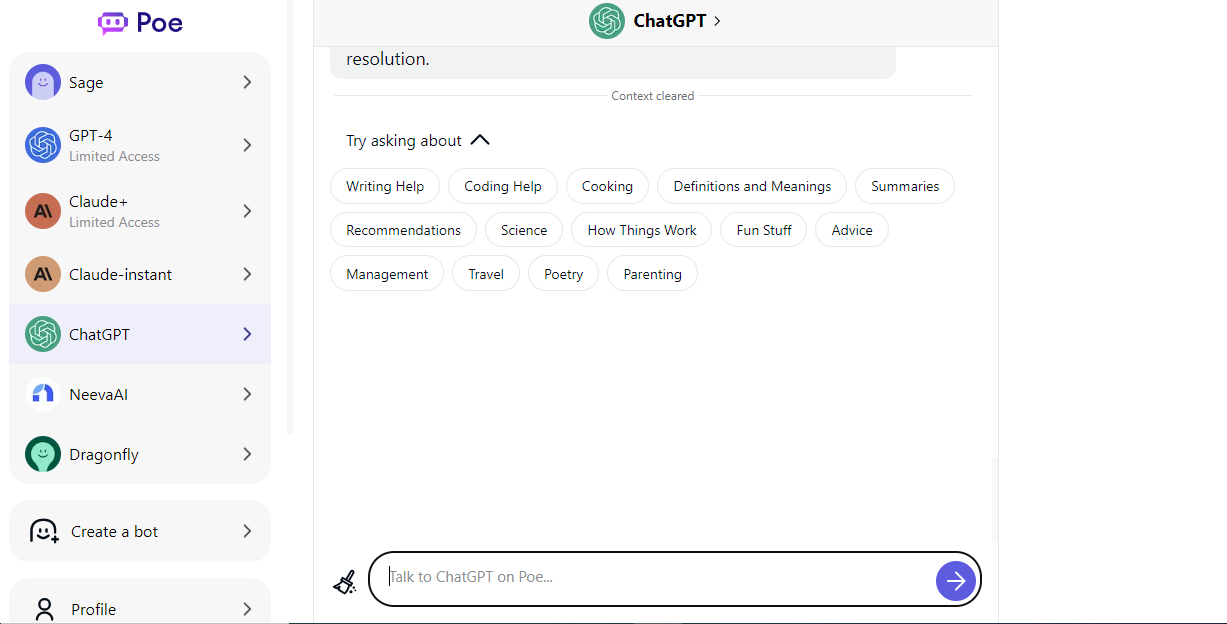Click chevron next to ChatGPT in sidebar
The image size is (1227, 624).
247,334
